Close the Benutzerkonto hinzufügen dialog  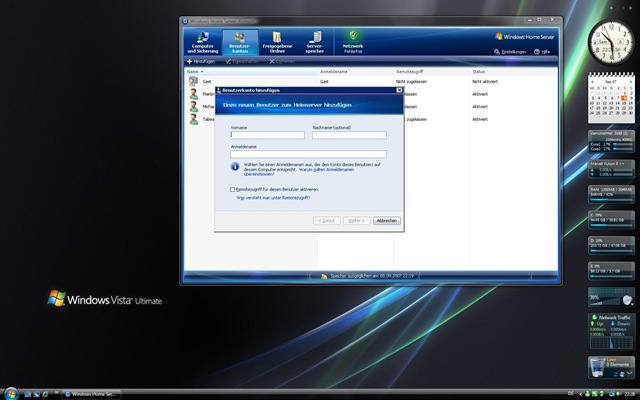(399, 90)
